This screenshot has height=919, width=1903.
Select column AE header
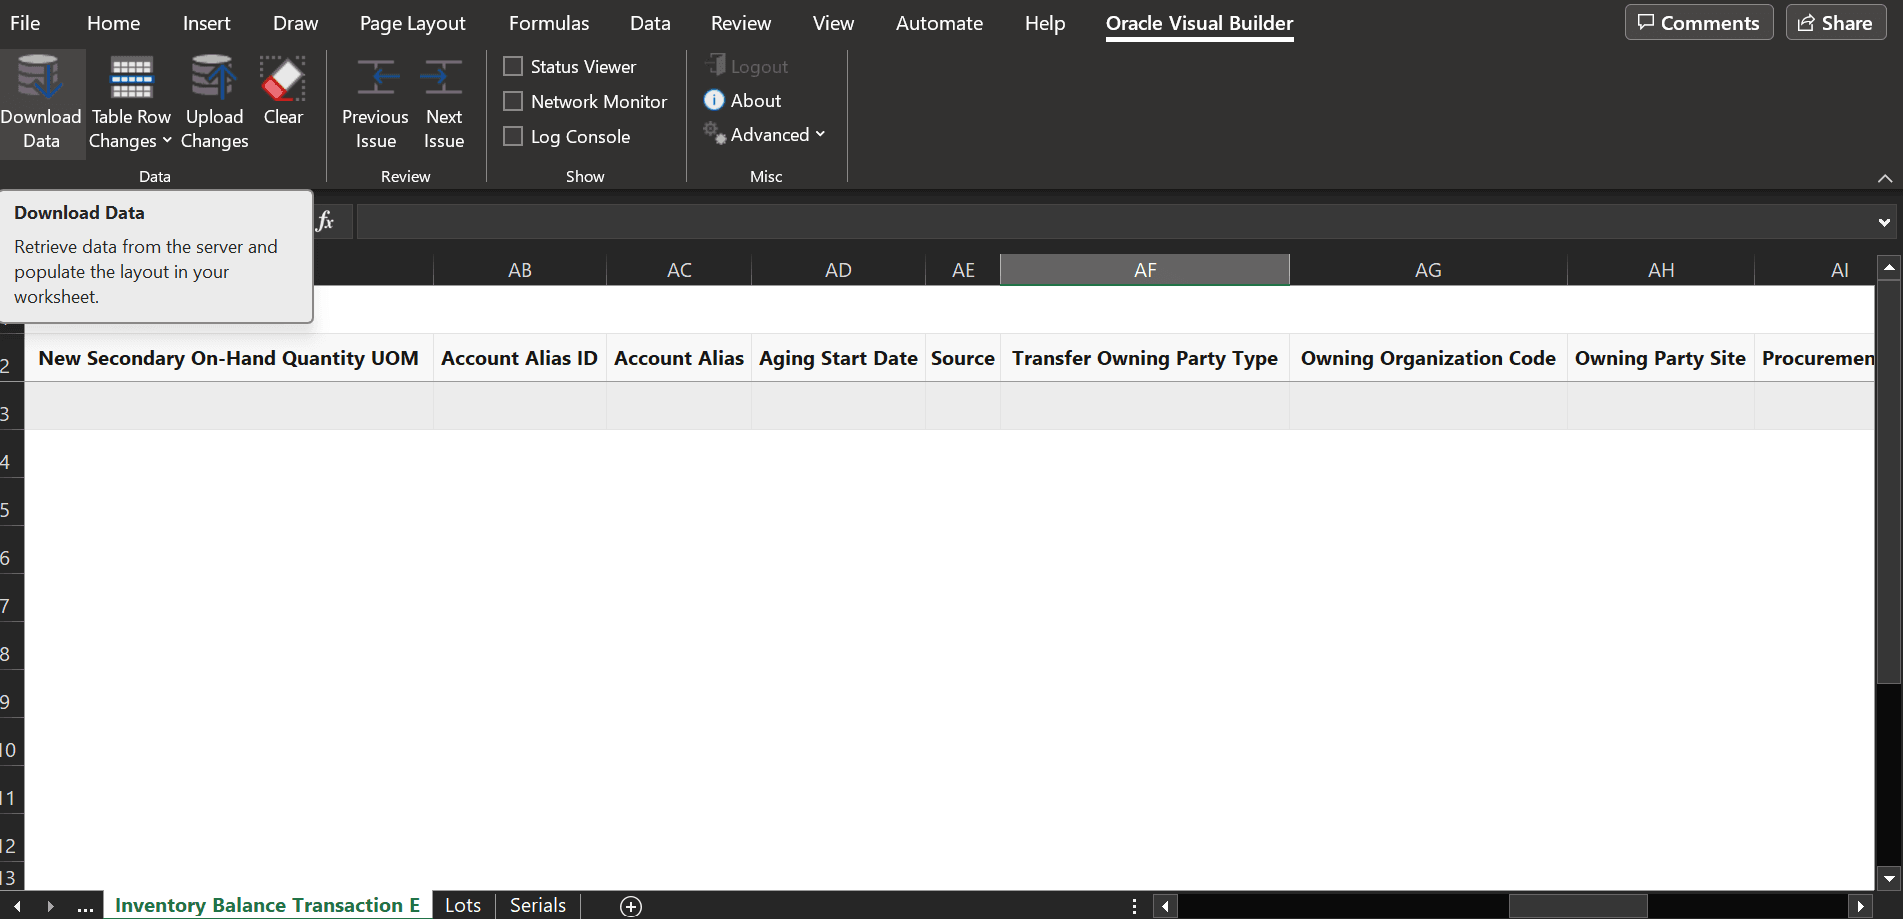tap(963, 270)
